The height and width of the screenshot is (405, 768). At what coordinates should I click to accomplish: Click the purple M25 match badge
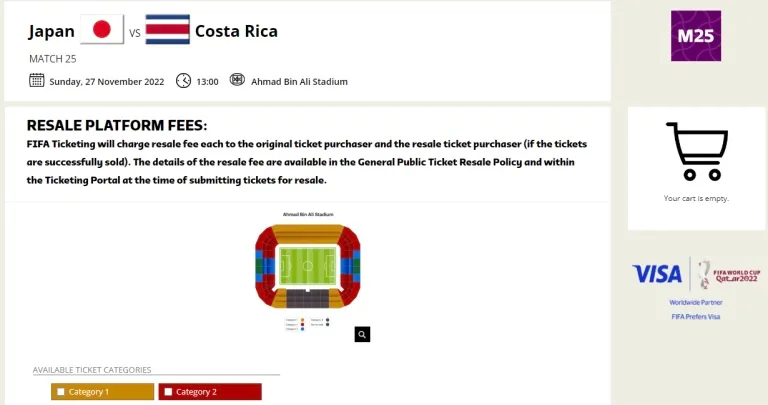tap(696, 36)
